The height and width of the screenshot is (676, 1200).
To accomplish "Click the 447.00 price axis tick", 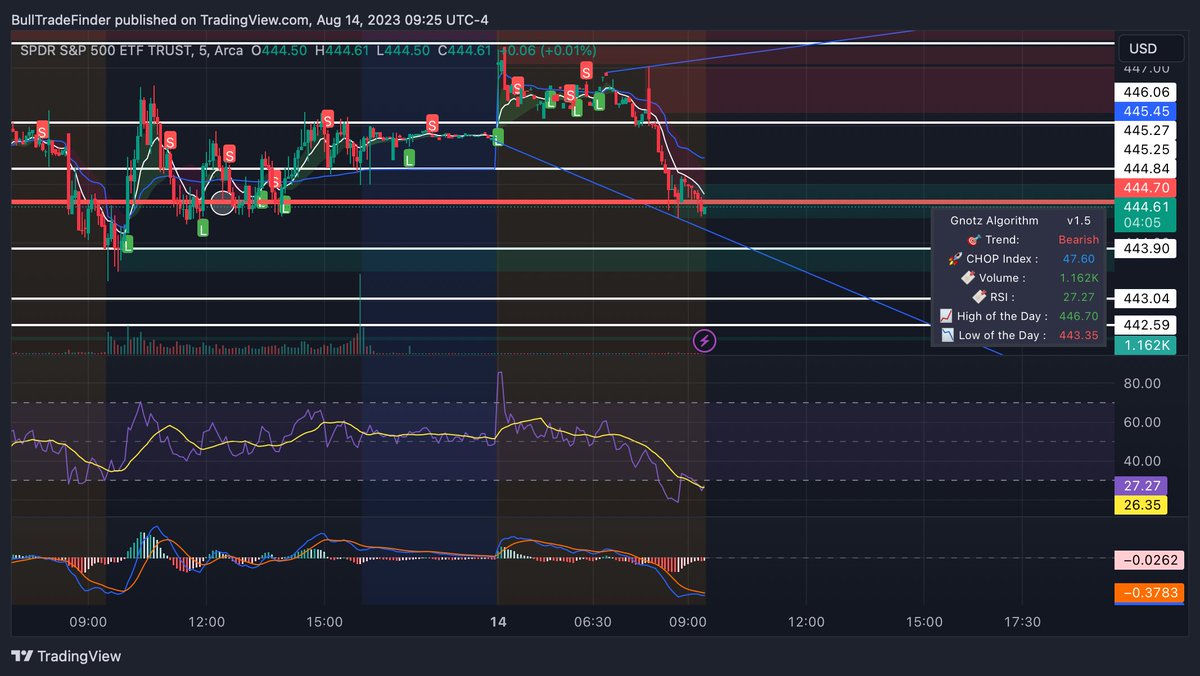I will 1146,69.
